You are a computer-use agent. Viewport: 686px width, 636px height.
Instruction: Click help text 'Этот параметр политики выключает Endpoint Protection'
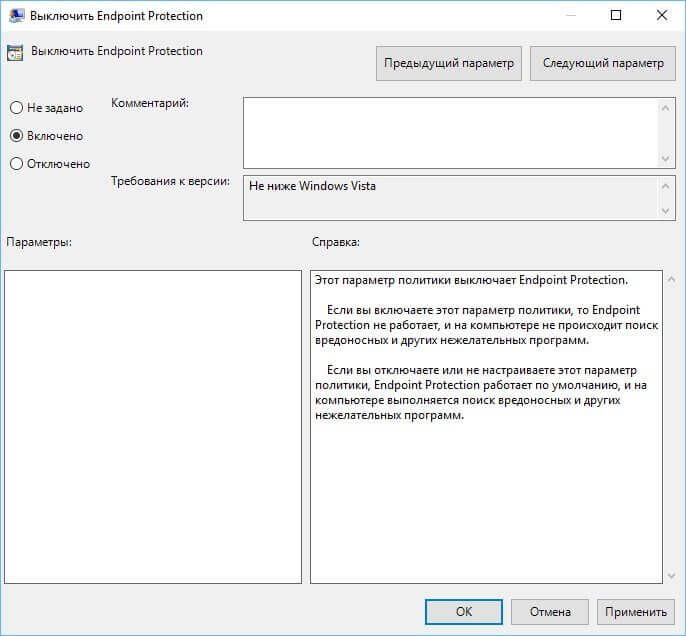(x=471, y=280)
